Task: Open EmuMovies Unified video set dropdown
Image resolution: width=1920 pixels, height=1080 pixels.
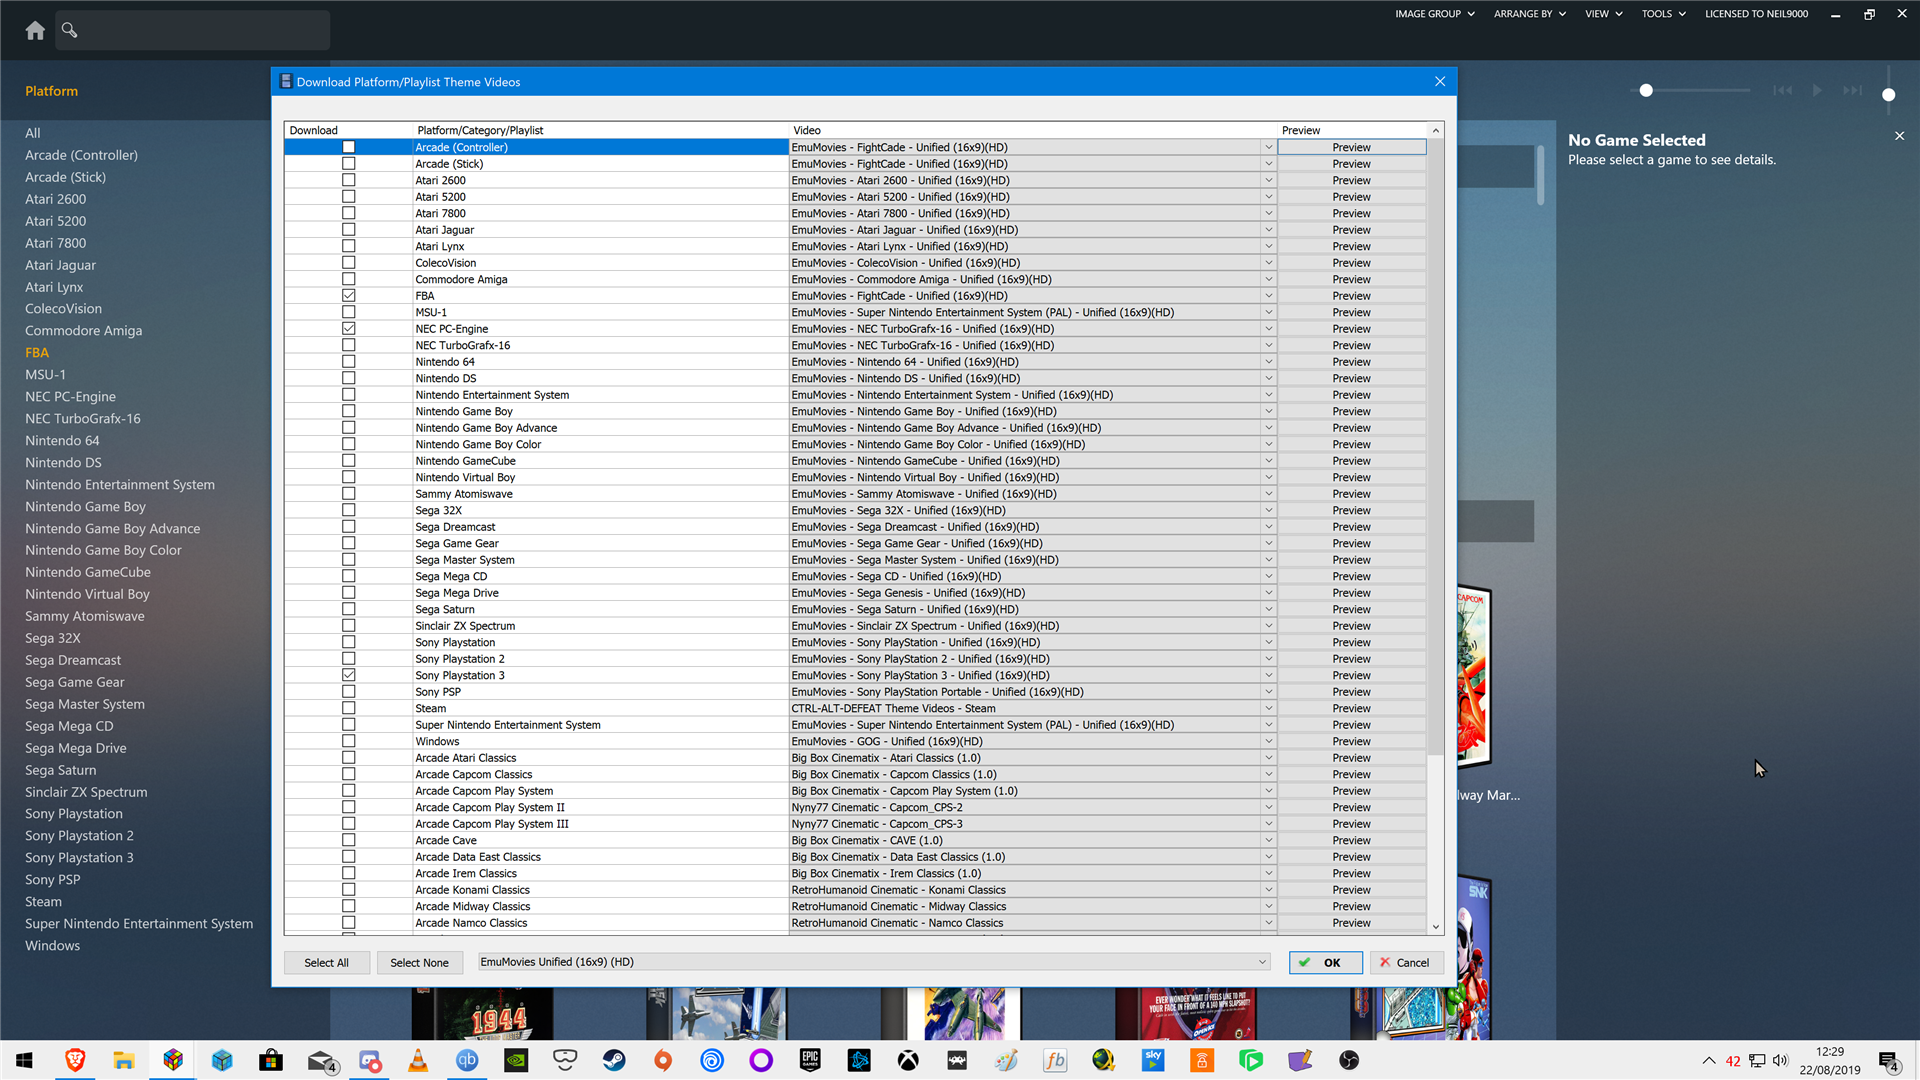Action: coord(874,962)
